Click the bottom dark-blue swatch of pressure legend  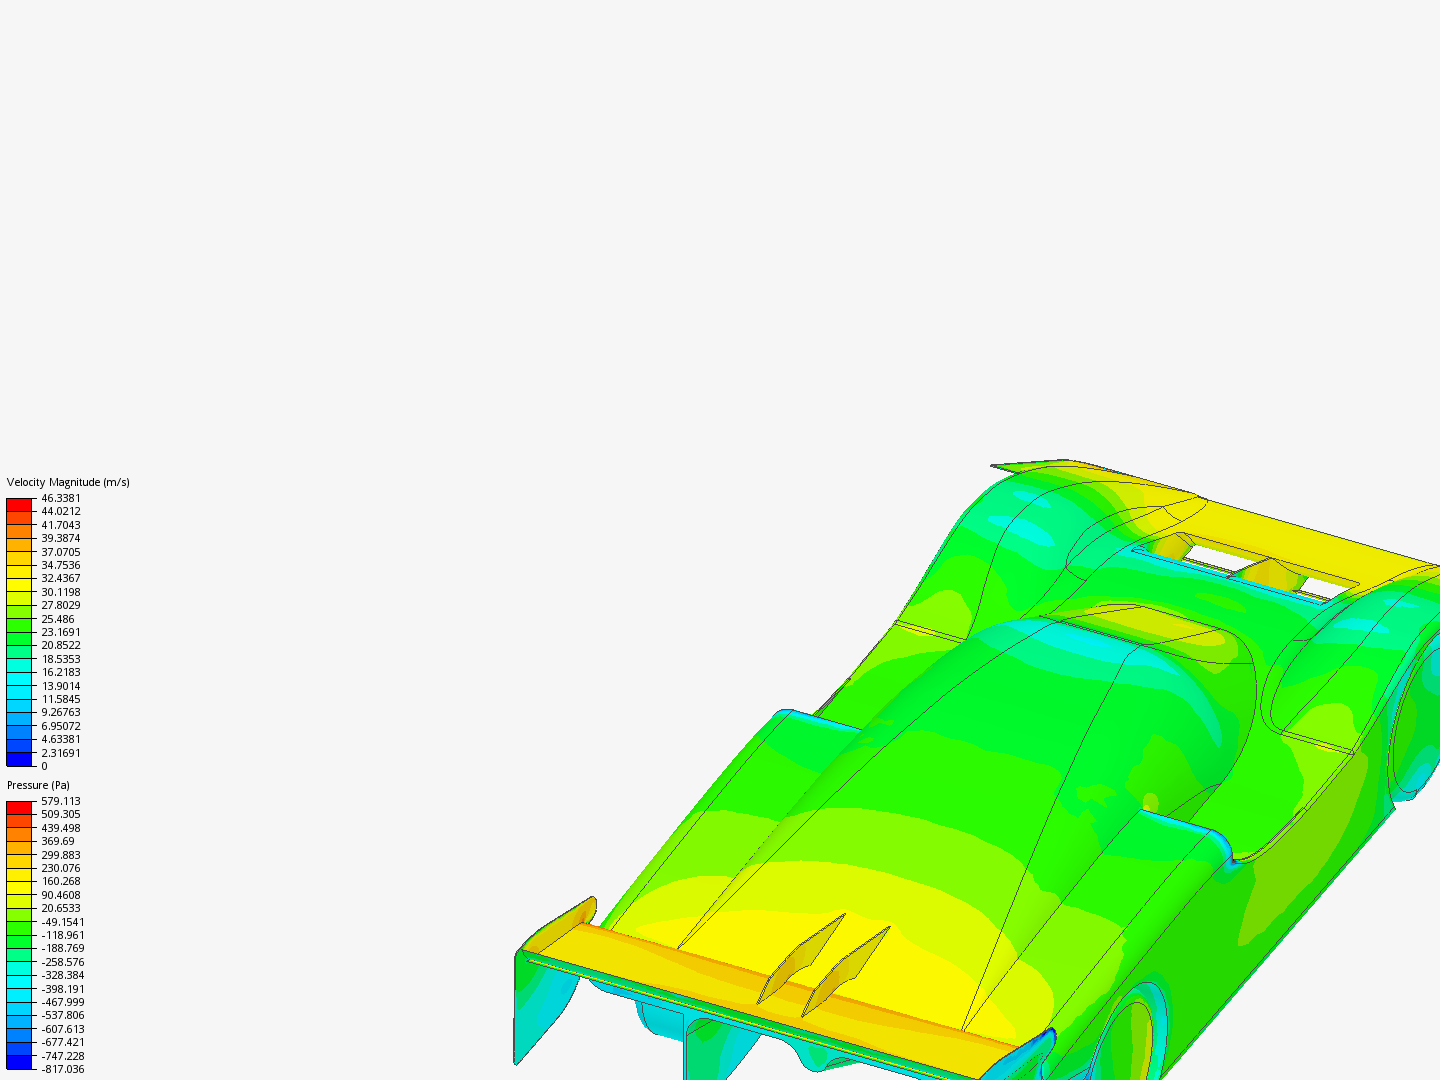19,1062
